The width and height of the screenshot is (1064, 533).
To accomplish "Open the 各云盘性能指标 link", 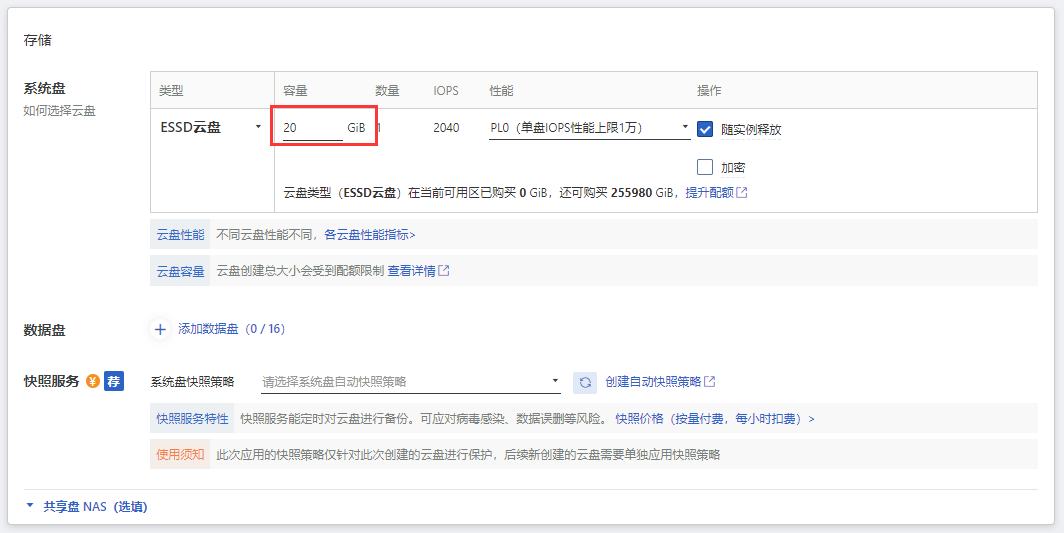I will tap(369, 235).
